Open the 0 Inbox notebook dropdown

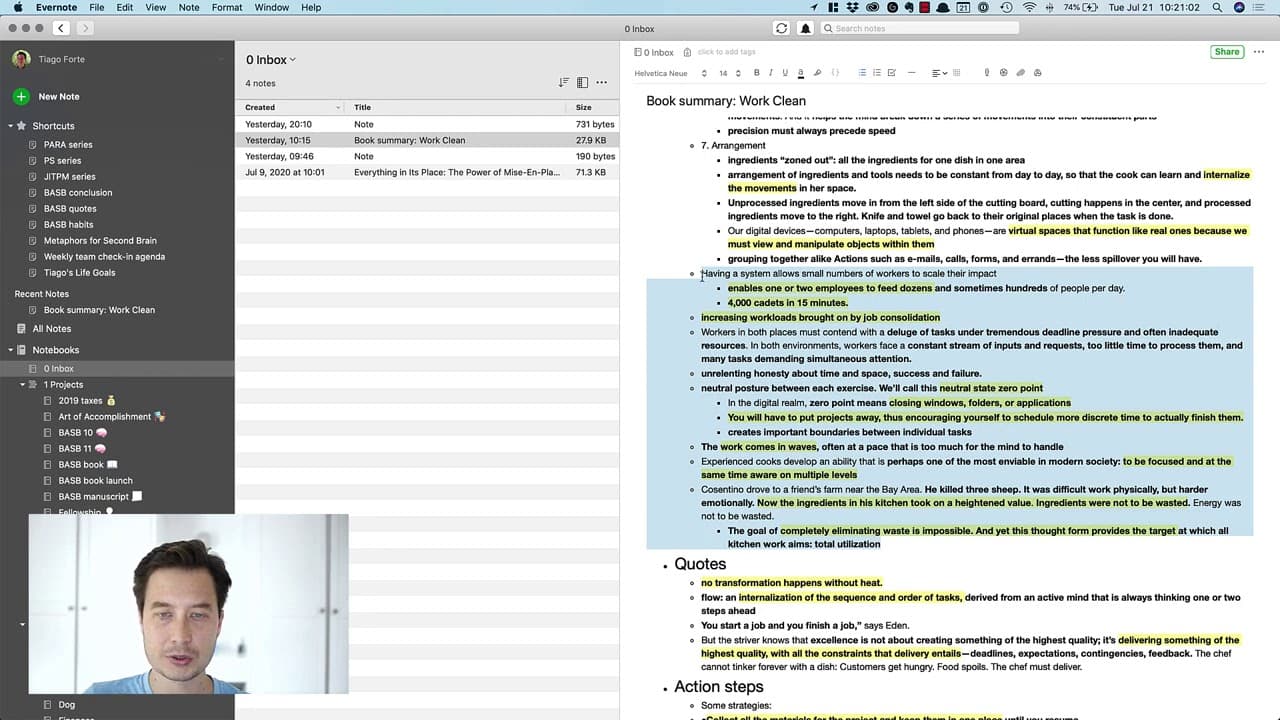(x=271, y=60)
